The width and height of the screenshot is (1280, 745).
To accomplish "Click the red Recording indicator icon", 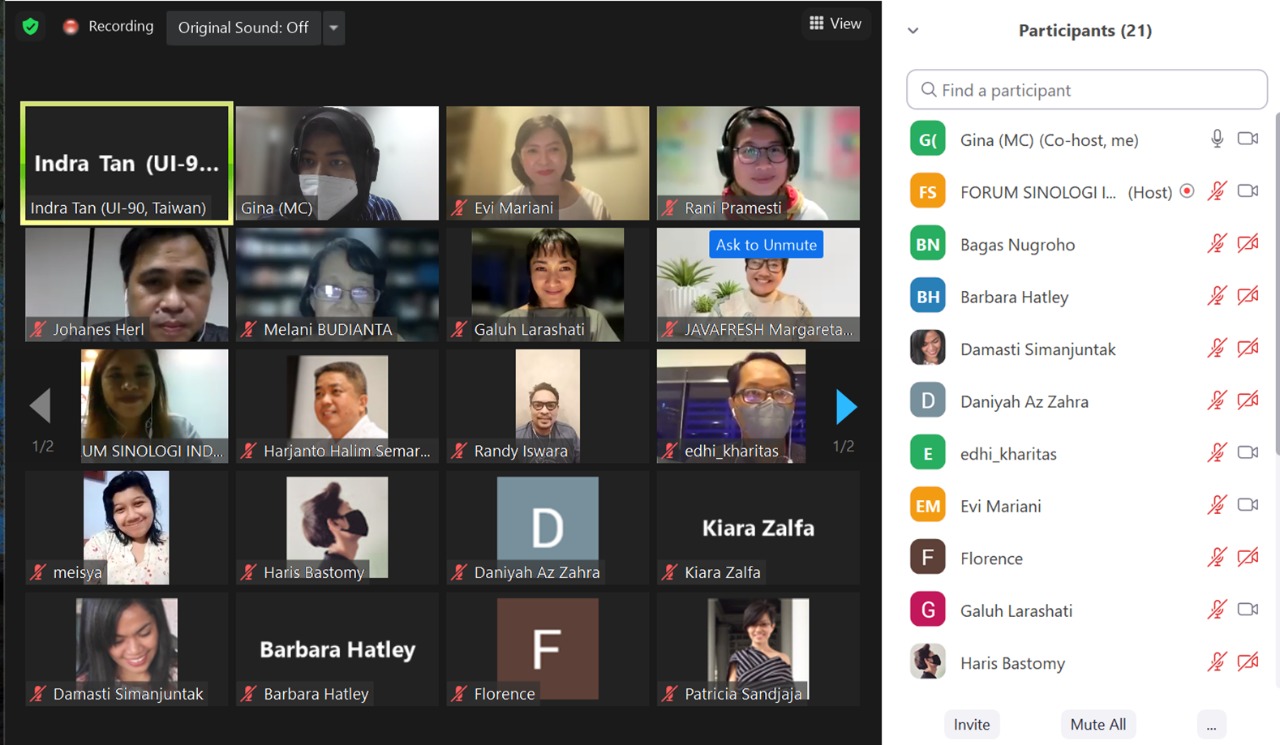I will click(x=71, y=27).
